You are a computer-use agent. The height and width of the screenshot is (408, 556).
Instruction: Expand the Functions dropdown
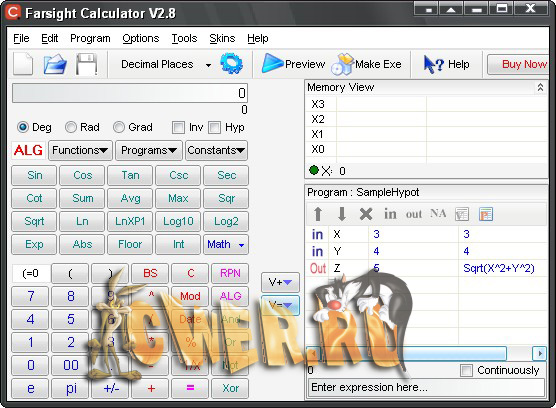coord(80,150)
